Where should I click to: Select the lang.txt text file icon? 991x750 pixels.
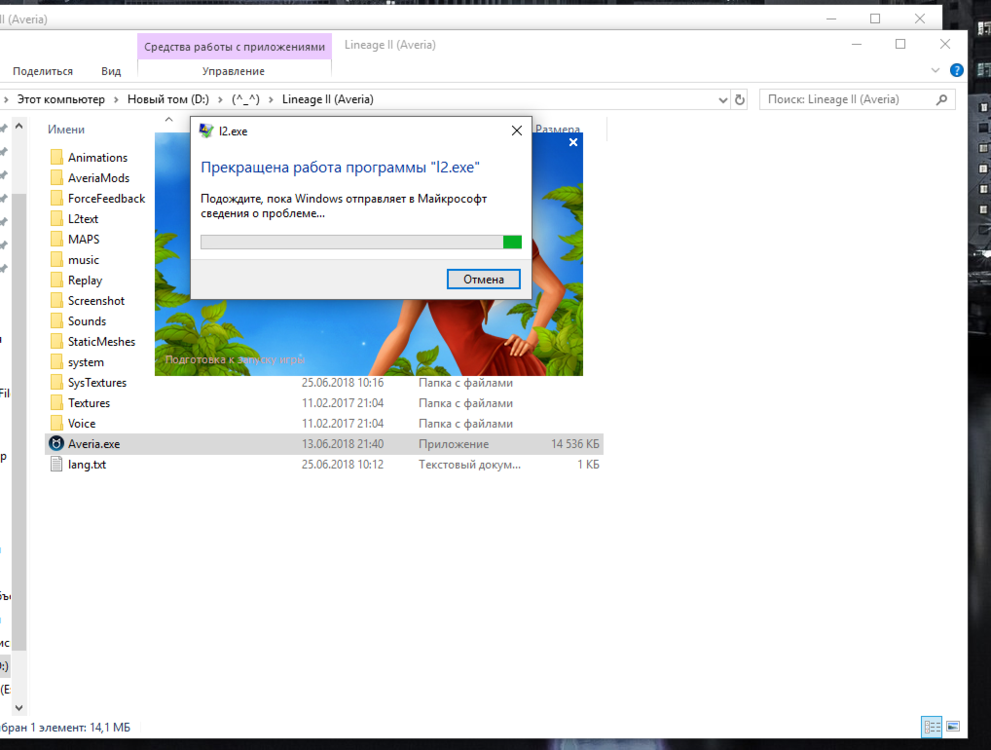57,465
